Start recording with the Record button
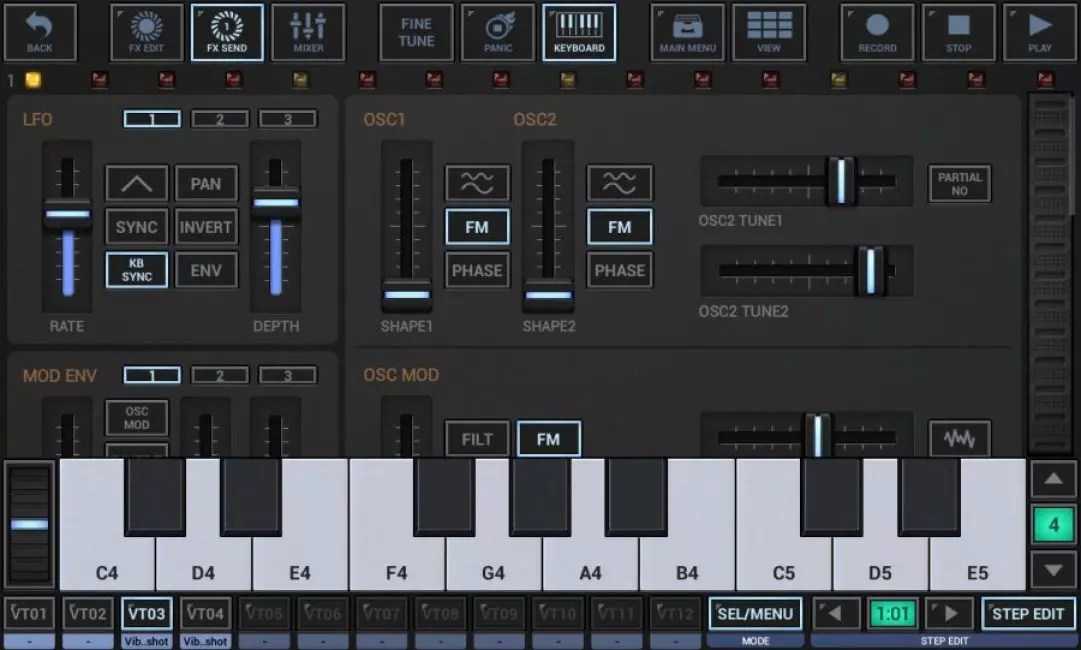 [877, 32]
